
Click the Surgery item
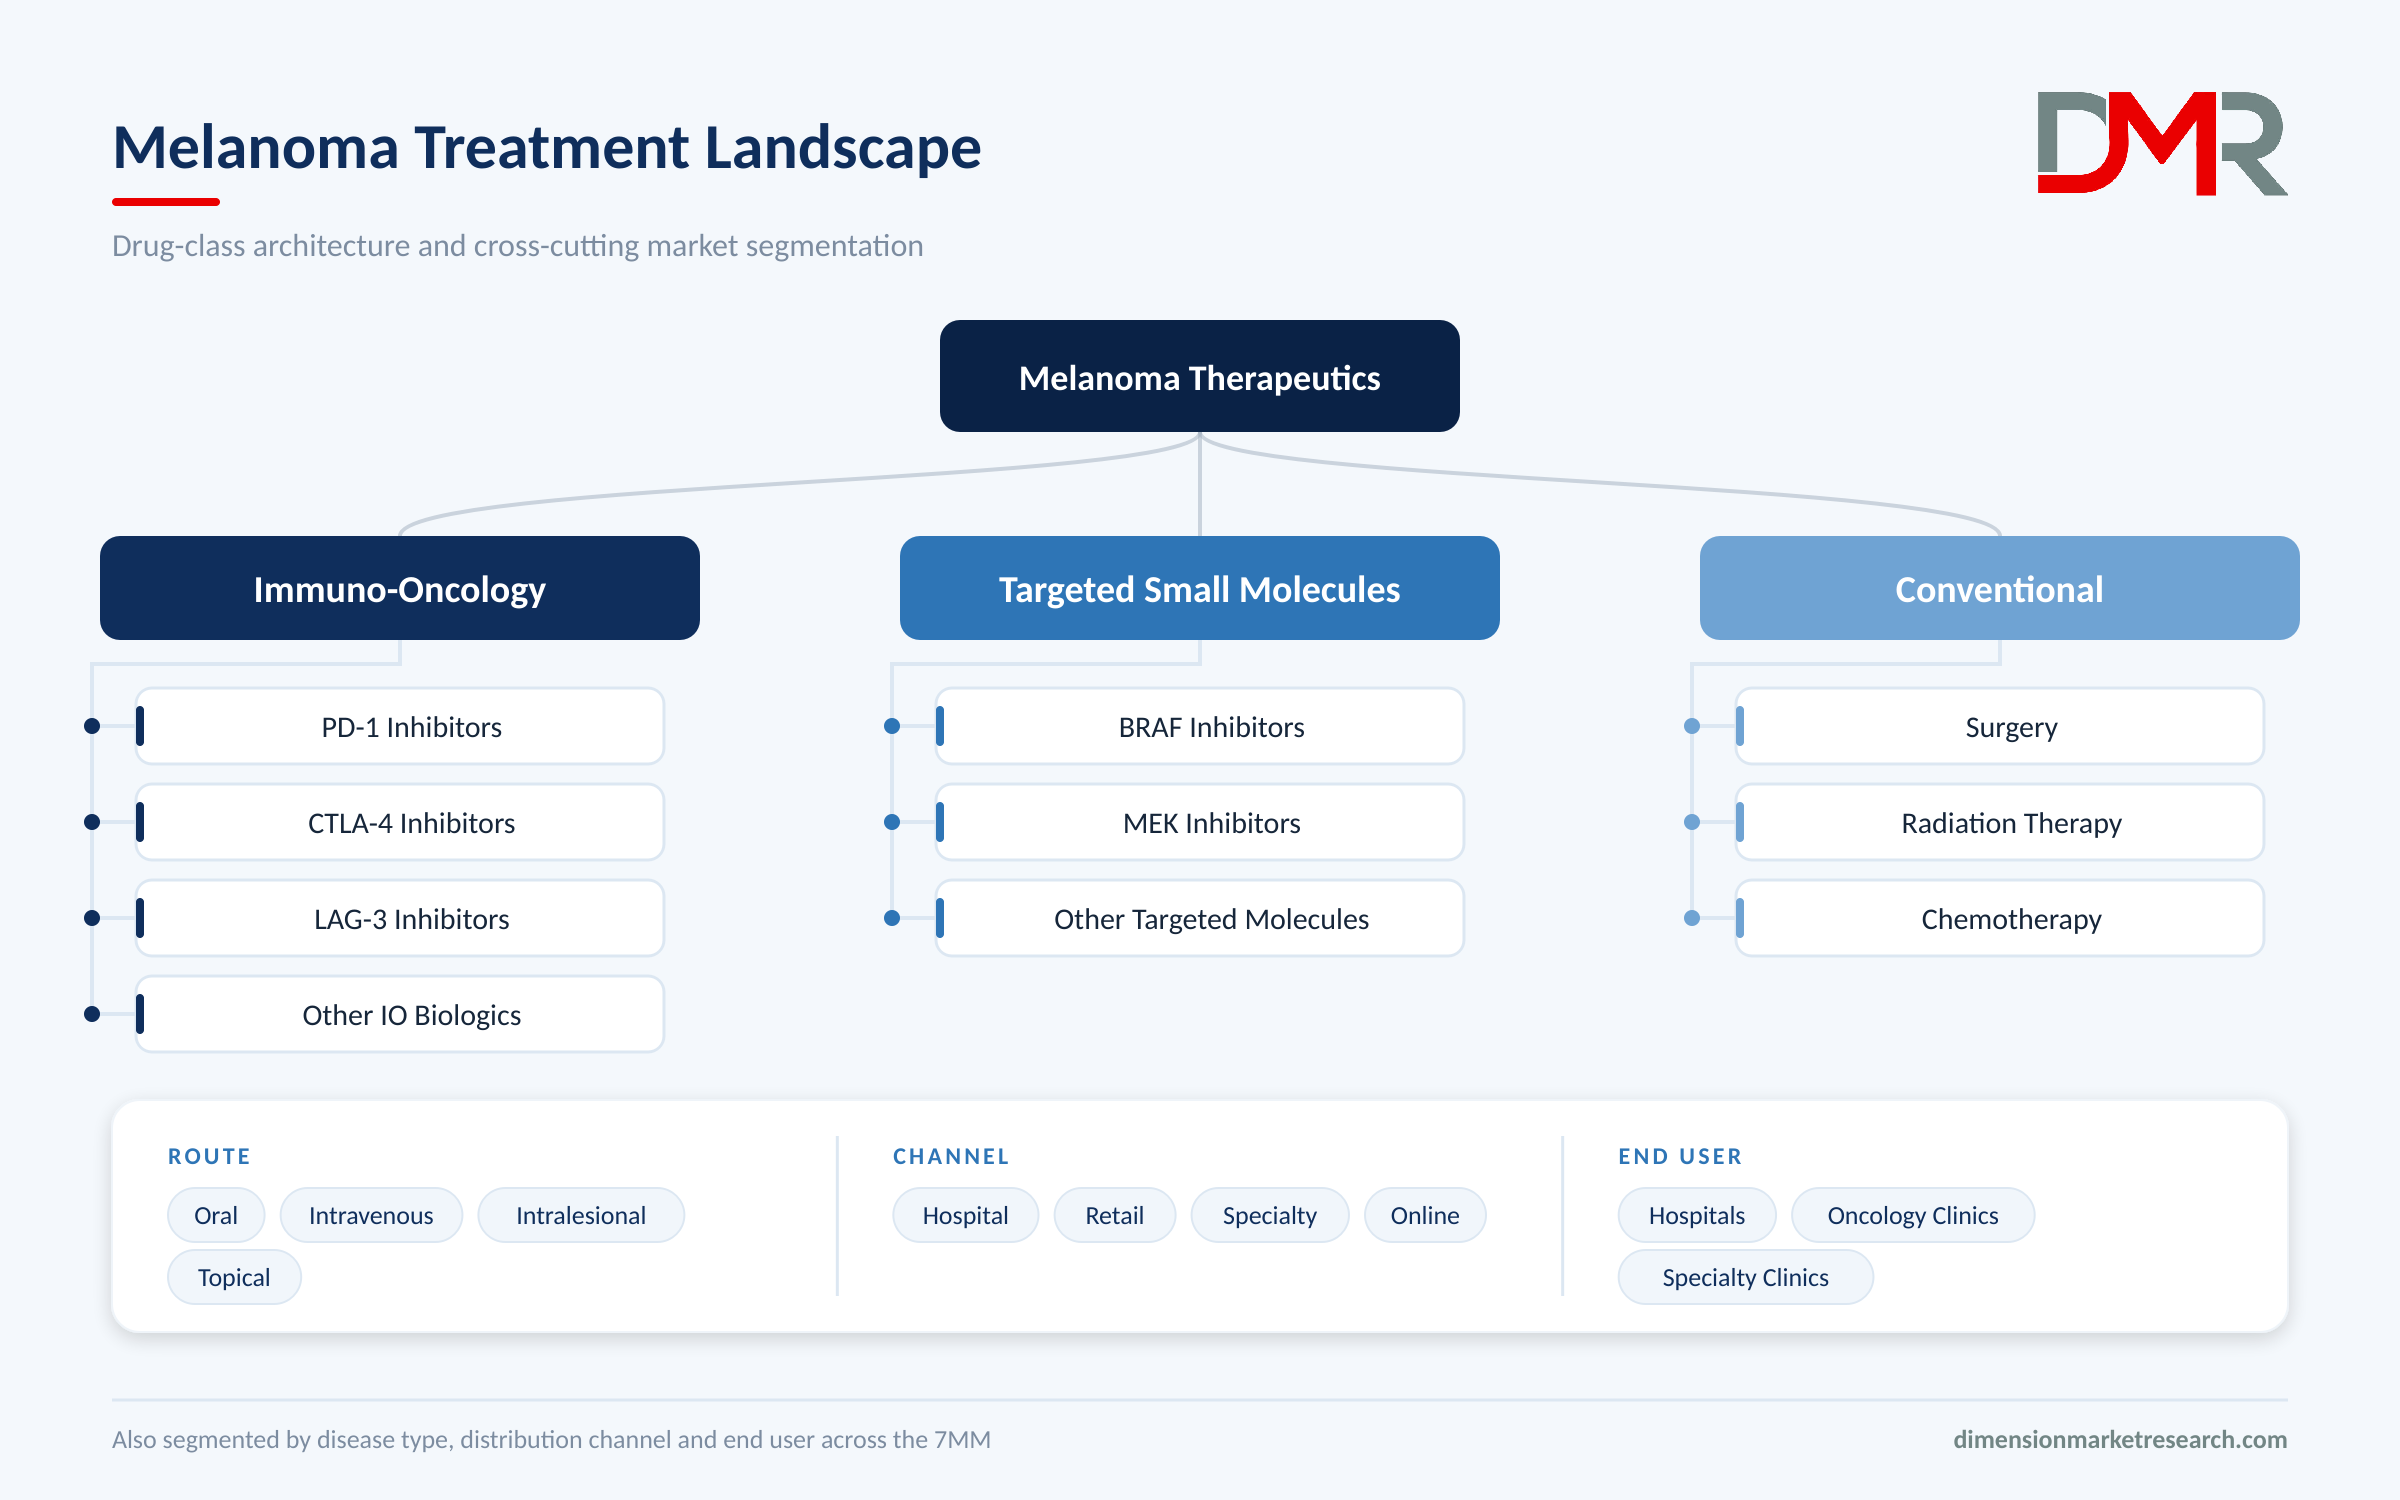pos(2000,726)
